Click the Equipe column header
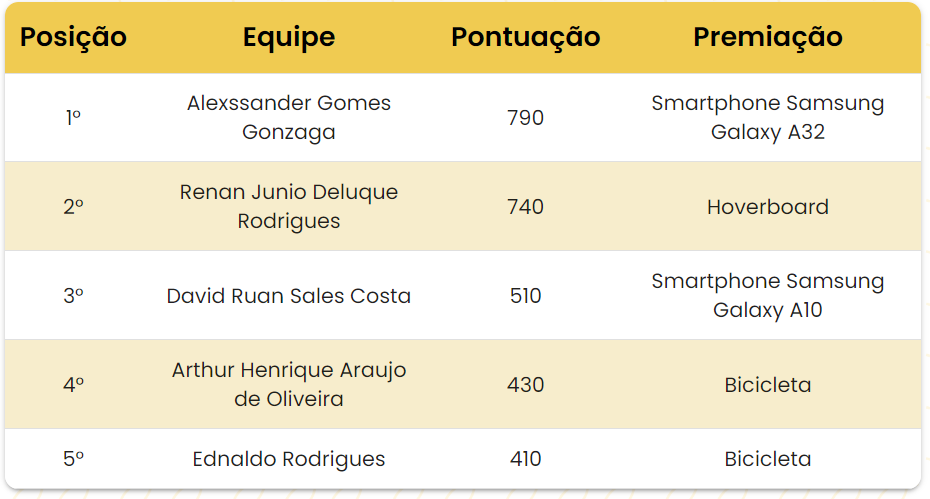Viewport: 930px width, 499px height. click(289, 37)
